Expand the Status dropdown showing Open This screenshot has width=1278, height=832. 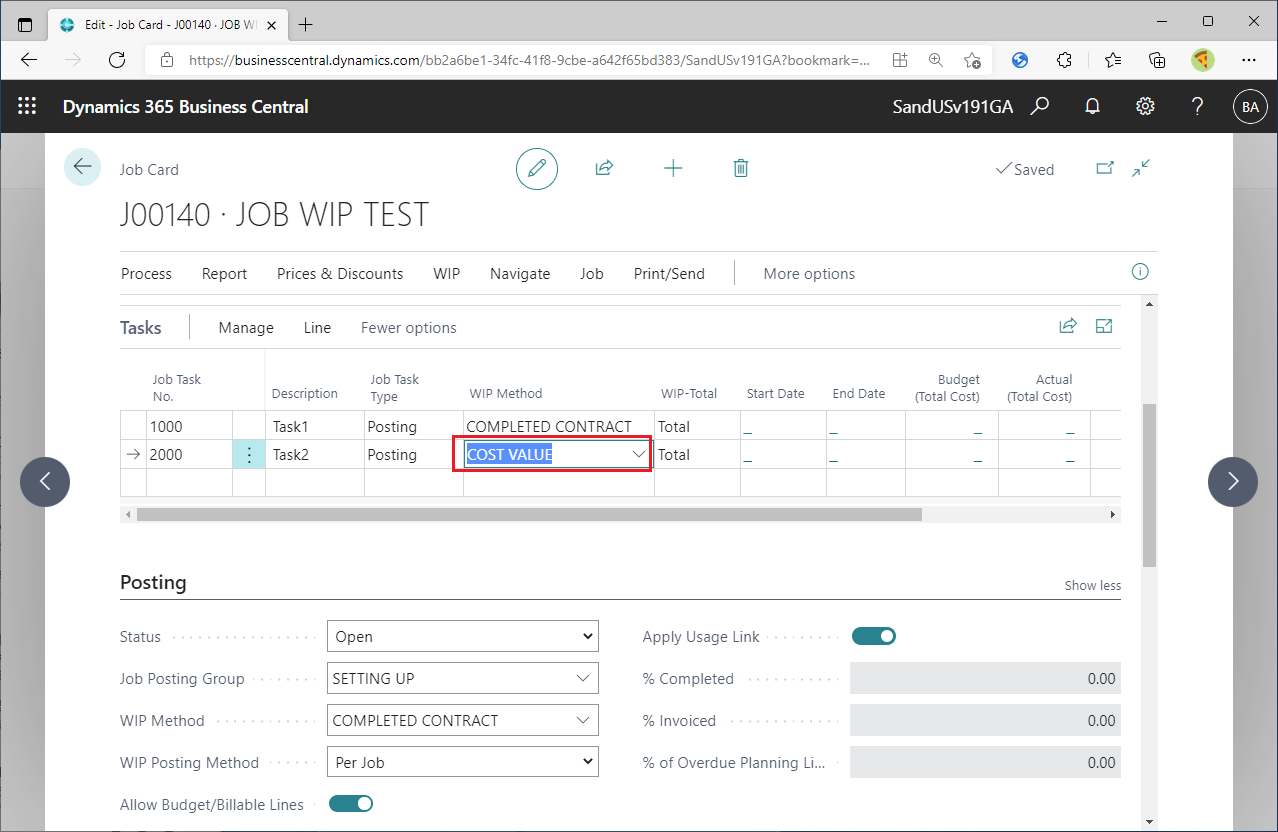tap(462, 637)
